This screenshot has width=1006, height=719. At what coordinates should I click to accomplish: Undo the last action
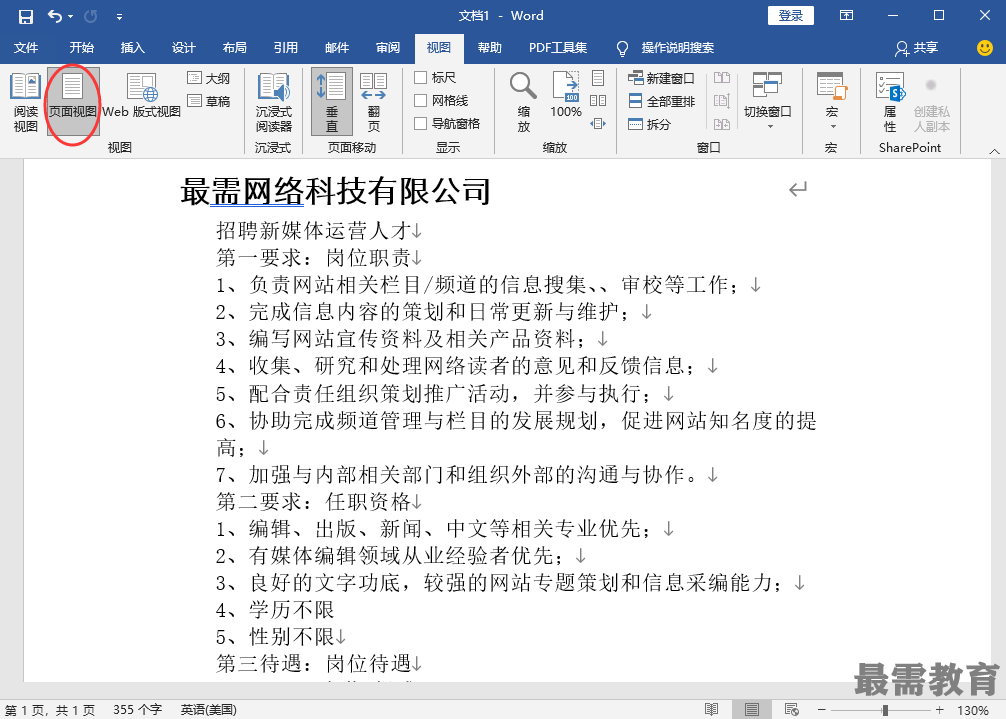(x=55, y=16)
